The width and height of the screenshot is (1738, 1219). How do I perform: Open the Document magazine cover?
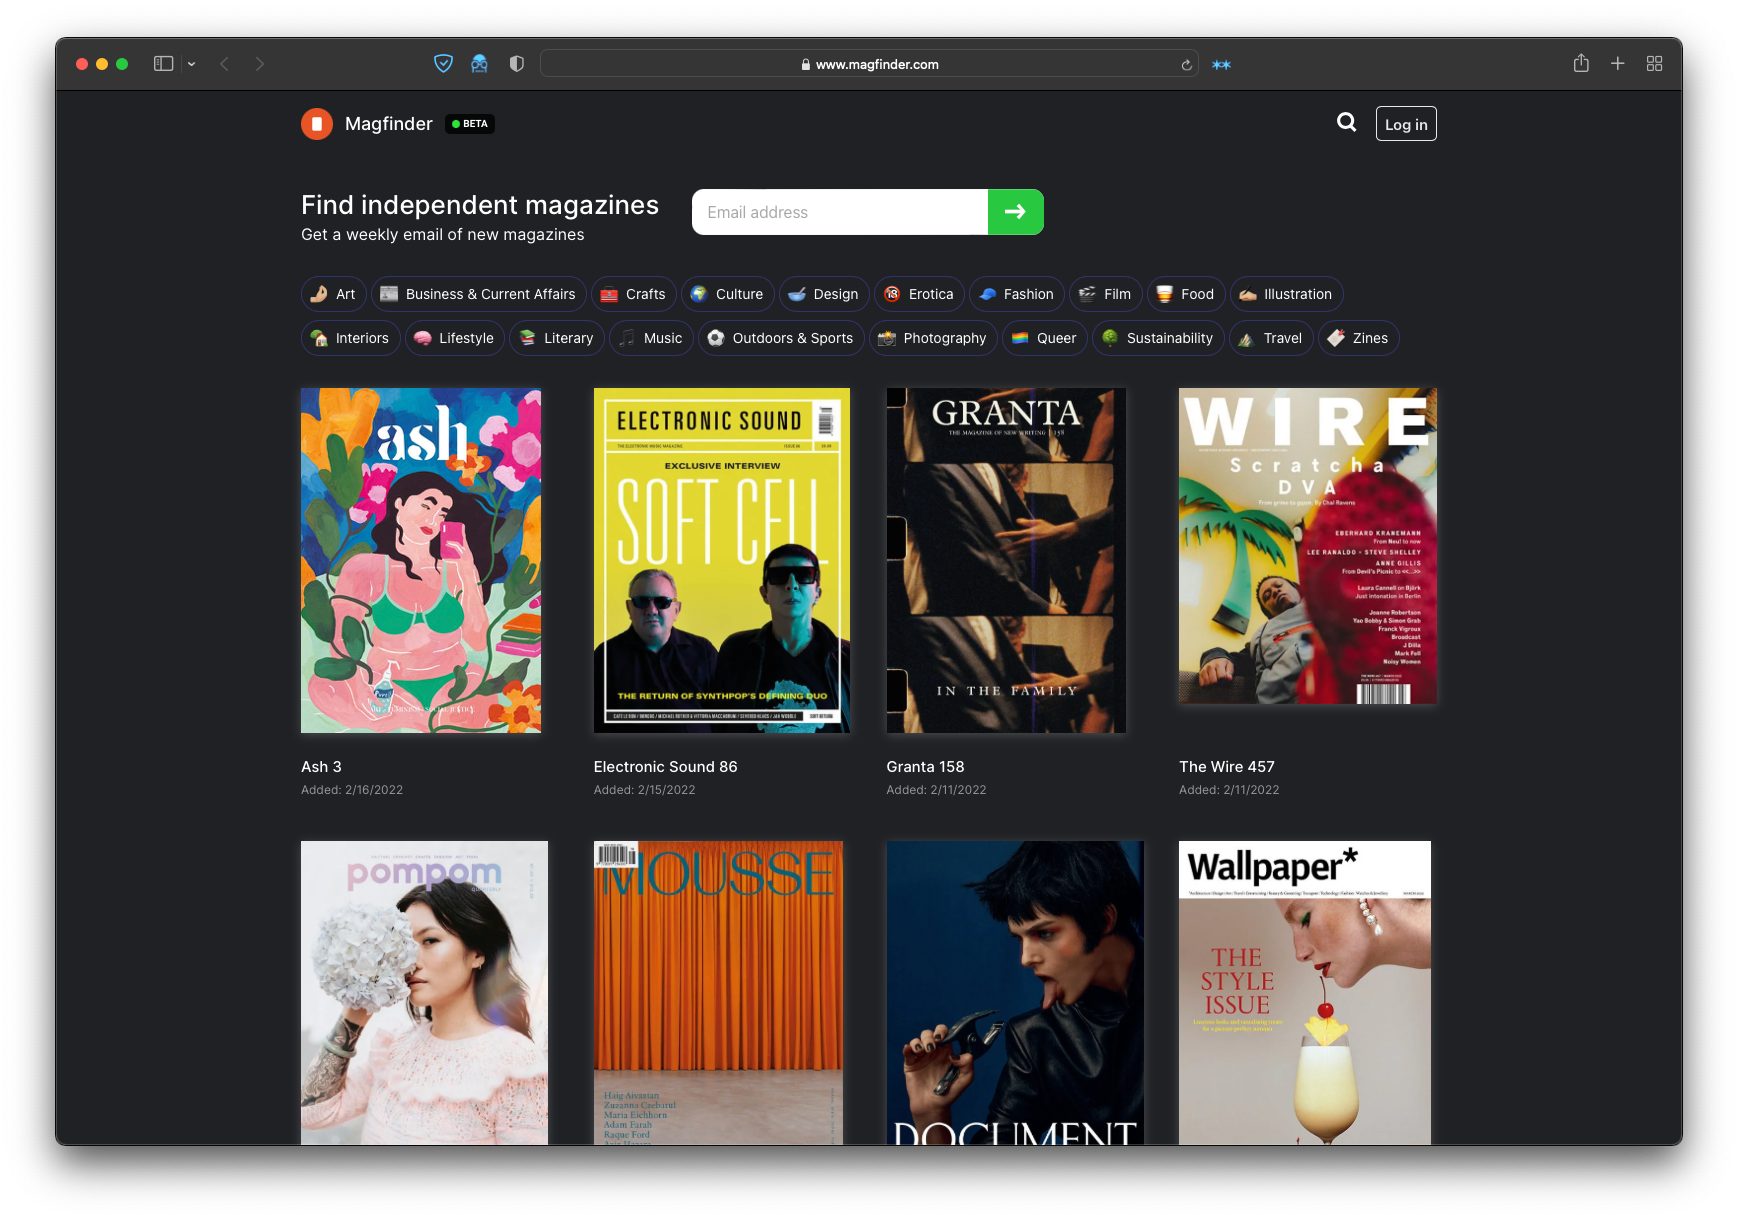[1015, 992]
